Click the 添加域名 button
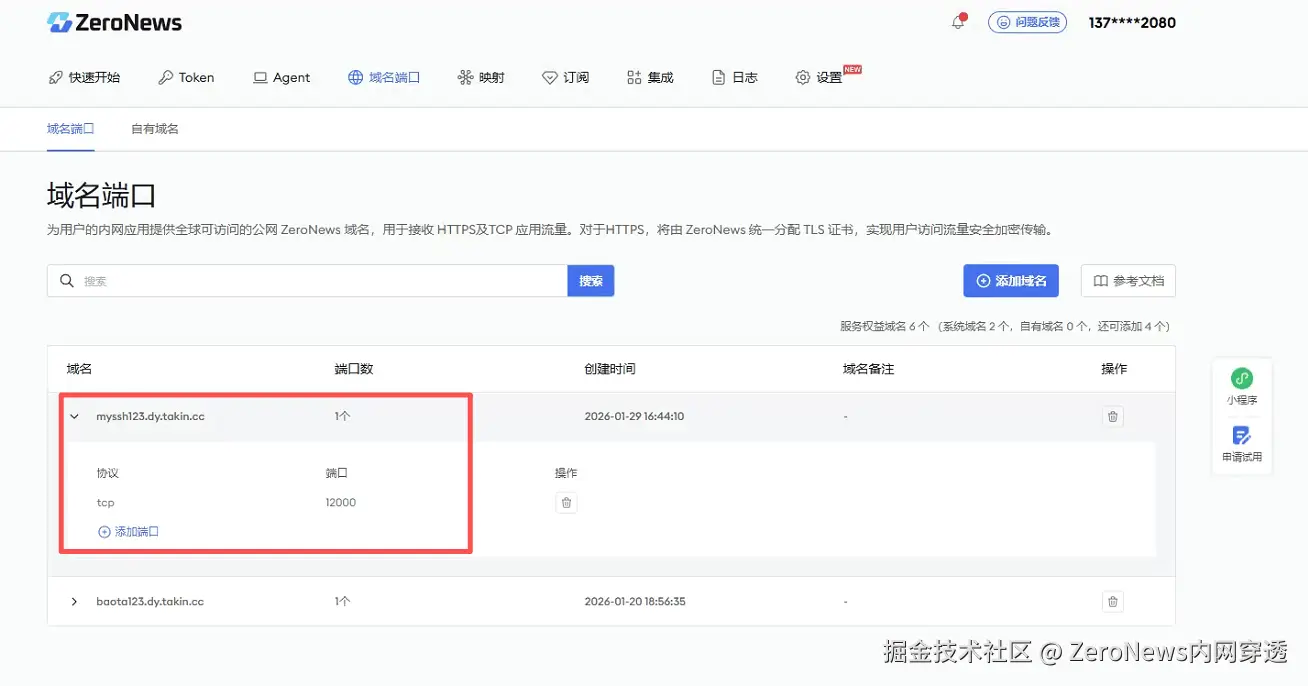Viewport: 1308px width, 686px height. coord(1011,281)
